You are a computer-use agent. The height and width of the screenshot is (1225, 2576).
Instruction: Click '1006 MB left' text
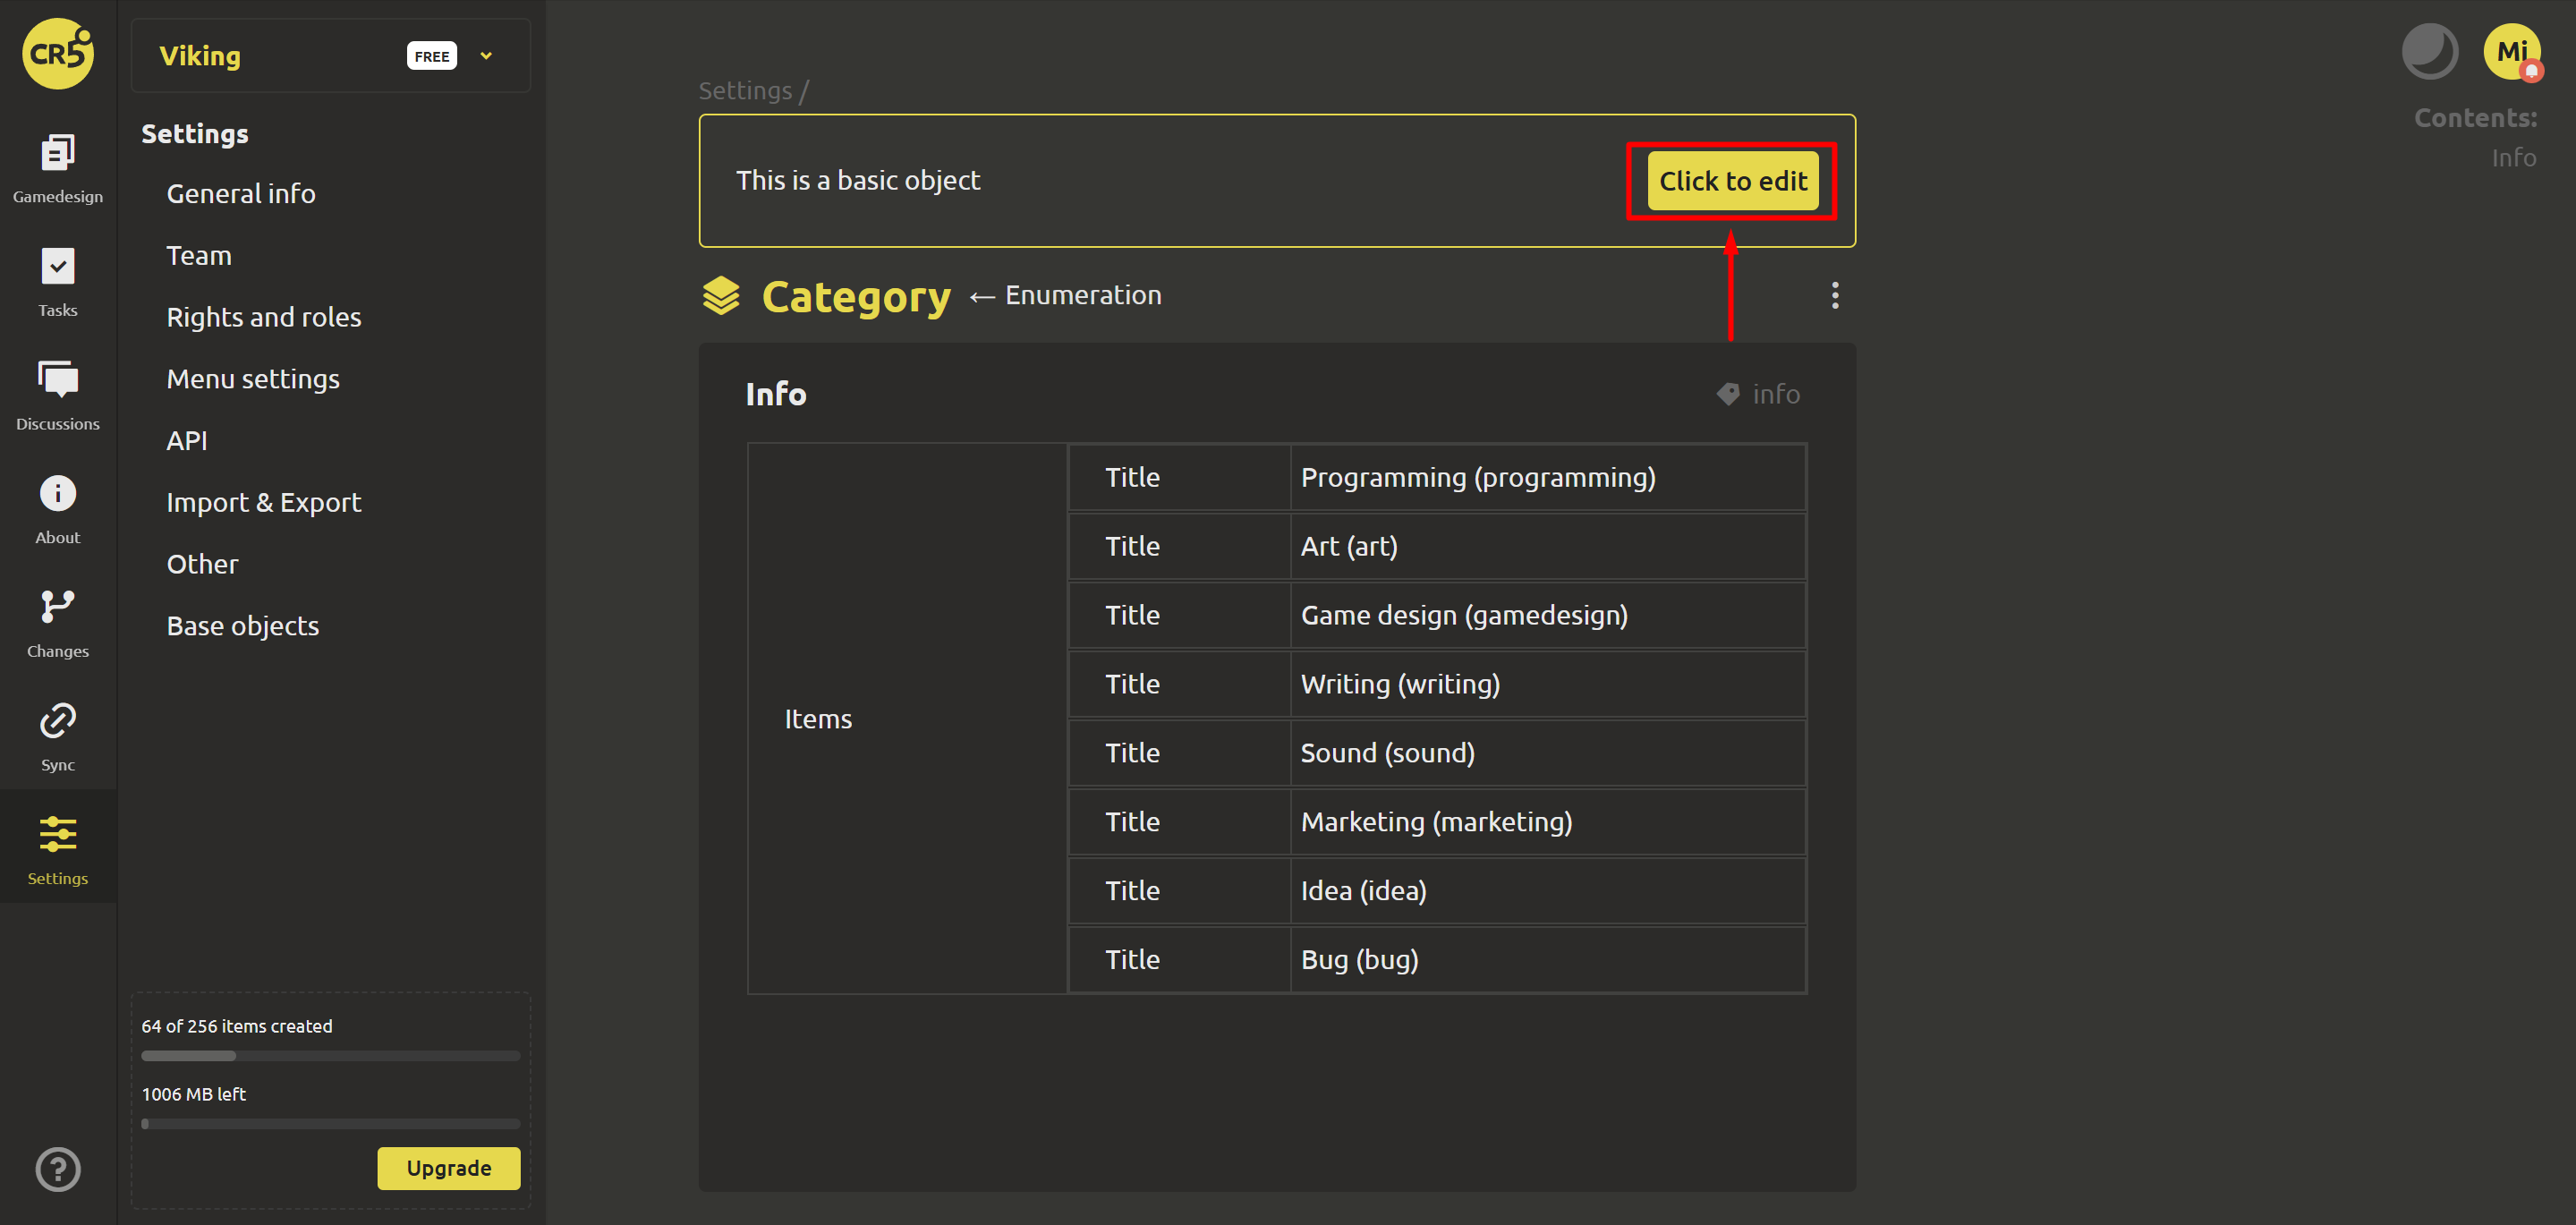pos(194,1094)
